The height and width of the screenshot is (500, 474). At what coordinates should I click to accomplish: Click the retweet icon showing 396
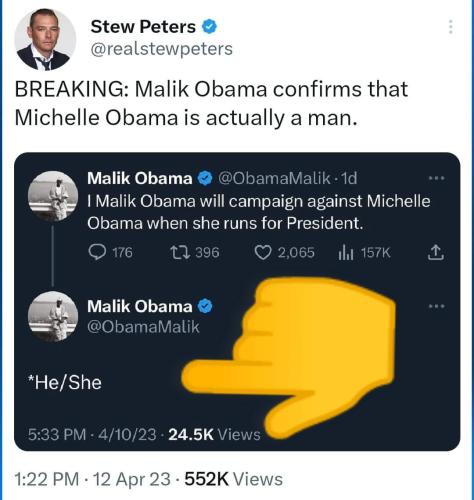click(180, 252)
